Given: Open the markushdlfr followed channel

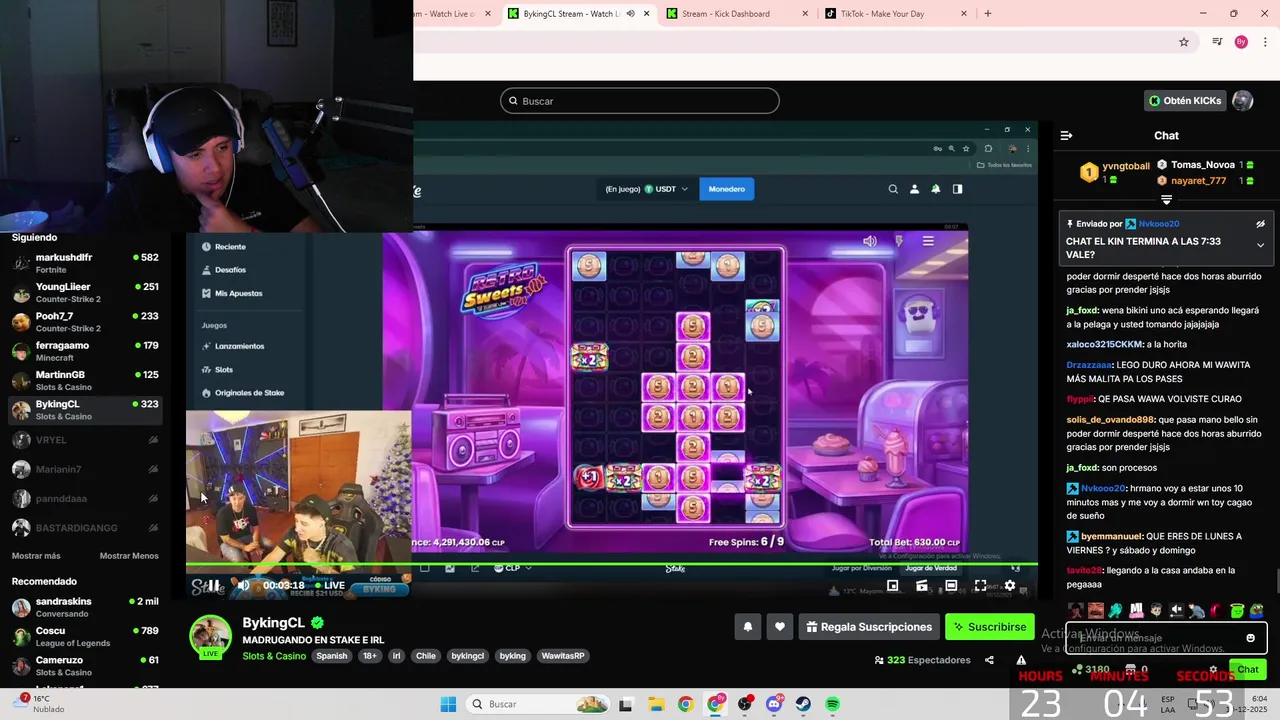Looking at the screenshot, I should pos(85,263).
